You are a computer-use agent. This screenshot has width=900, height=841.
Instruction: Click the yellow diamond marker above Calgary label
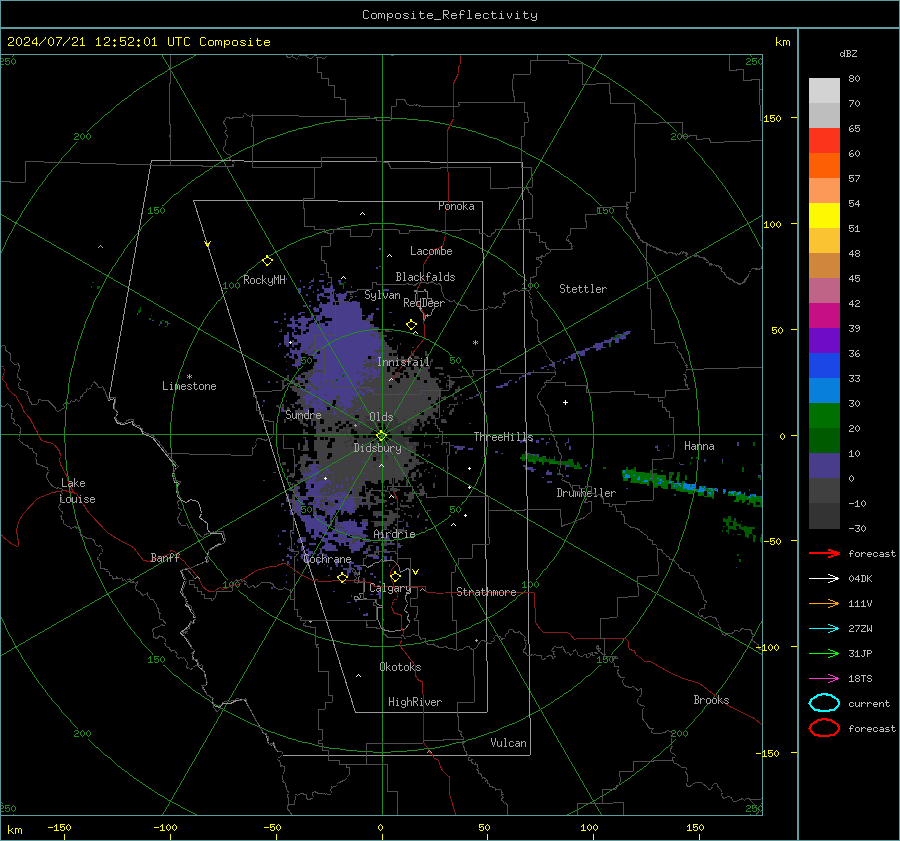click(395, 576)
